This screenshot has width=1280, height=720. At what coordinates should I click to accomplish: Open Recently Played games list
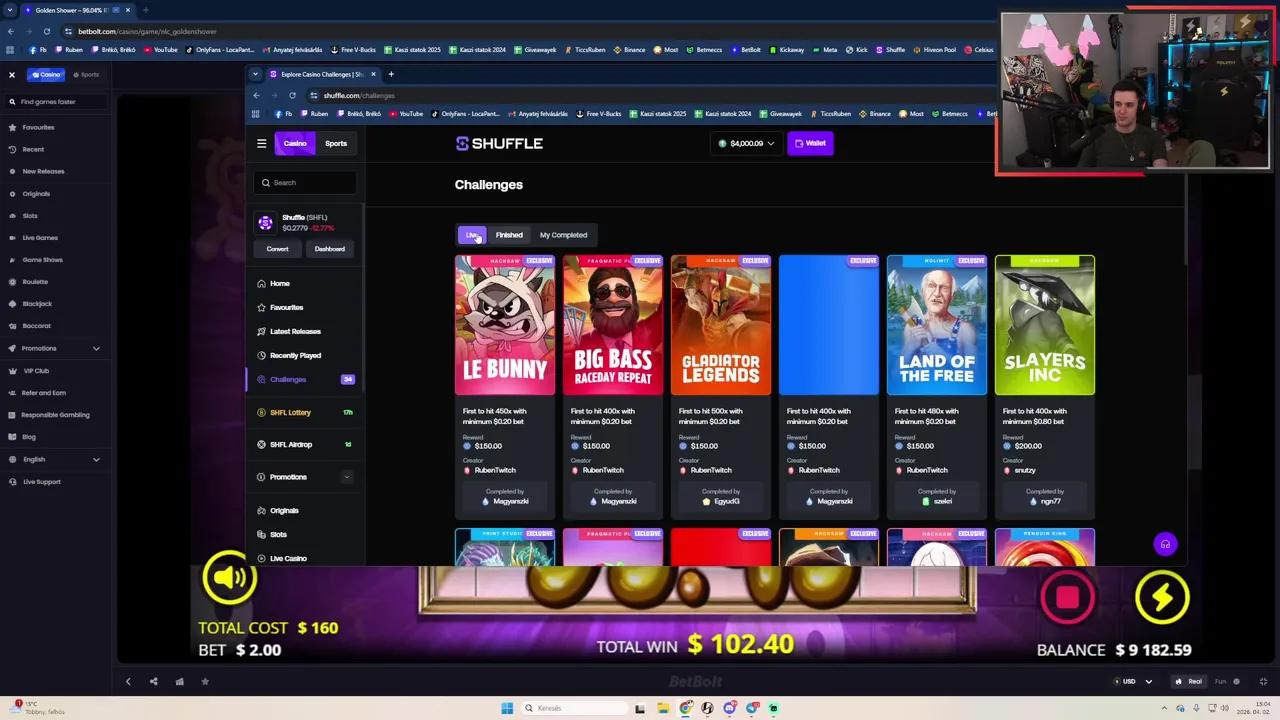295,355
